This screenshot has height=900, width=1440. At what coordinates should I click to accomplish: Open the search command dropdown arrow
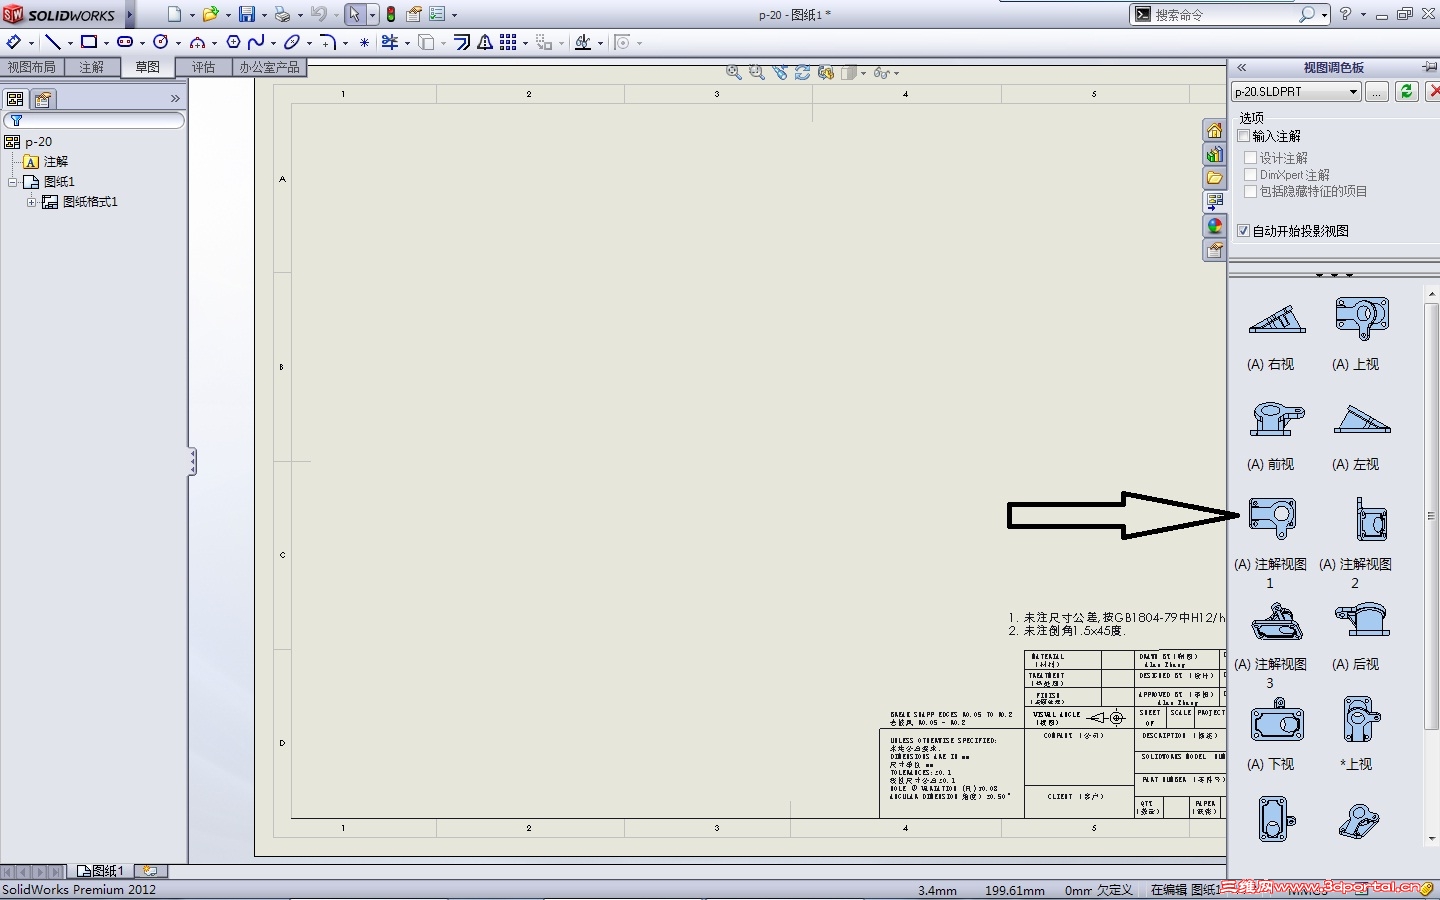tap(1325, 15)
